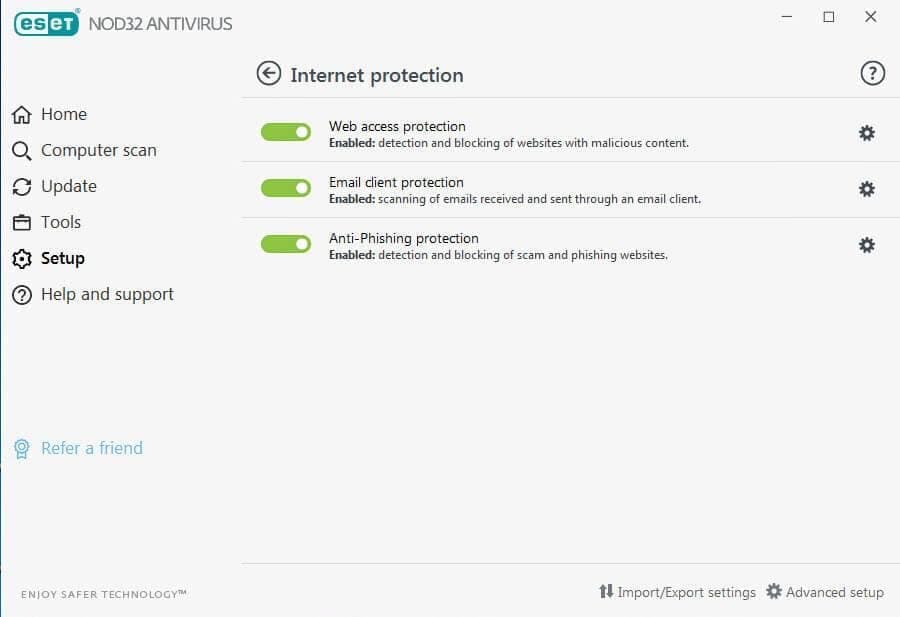Open Email client protection gear settings

coord(866,188)
